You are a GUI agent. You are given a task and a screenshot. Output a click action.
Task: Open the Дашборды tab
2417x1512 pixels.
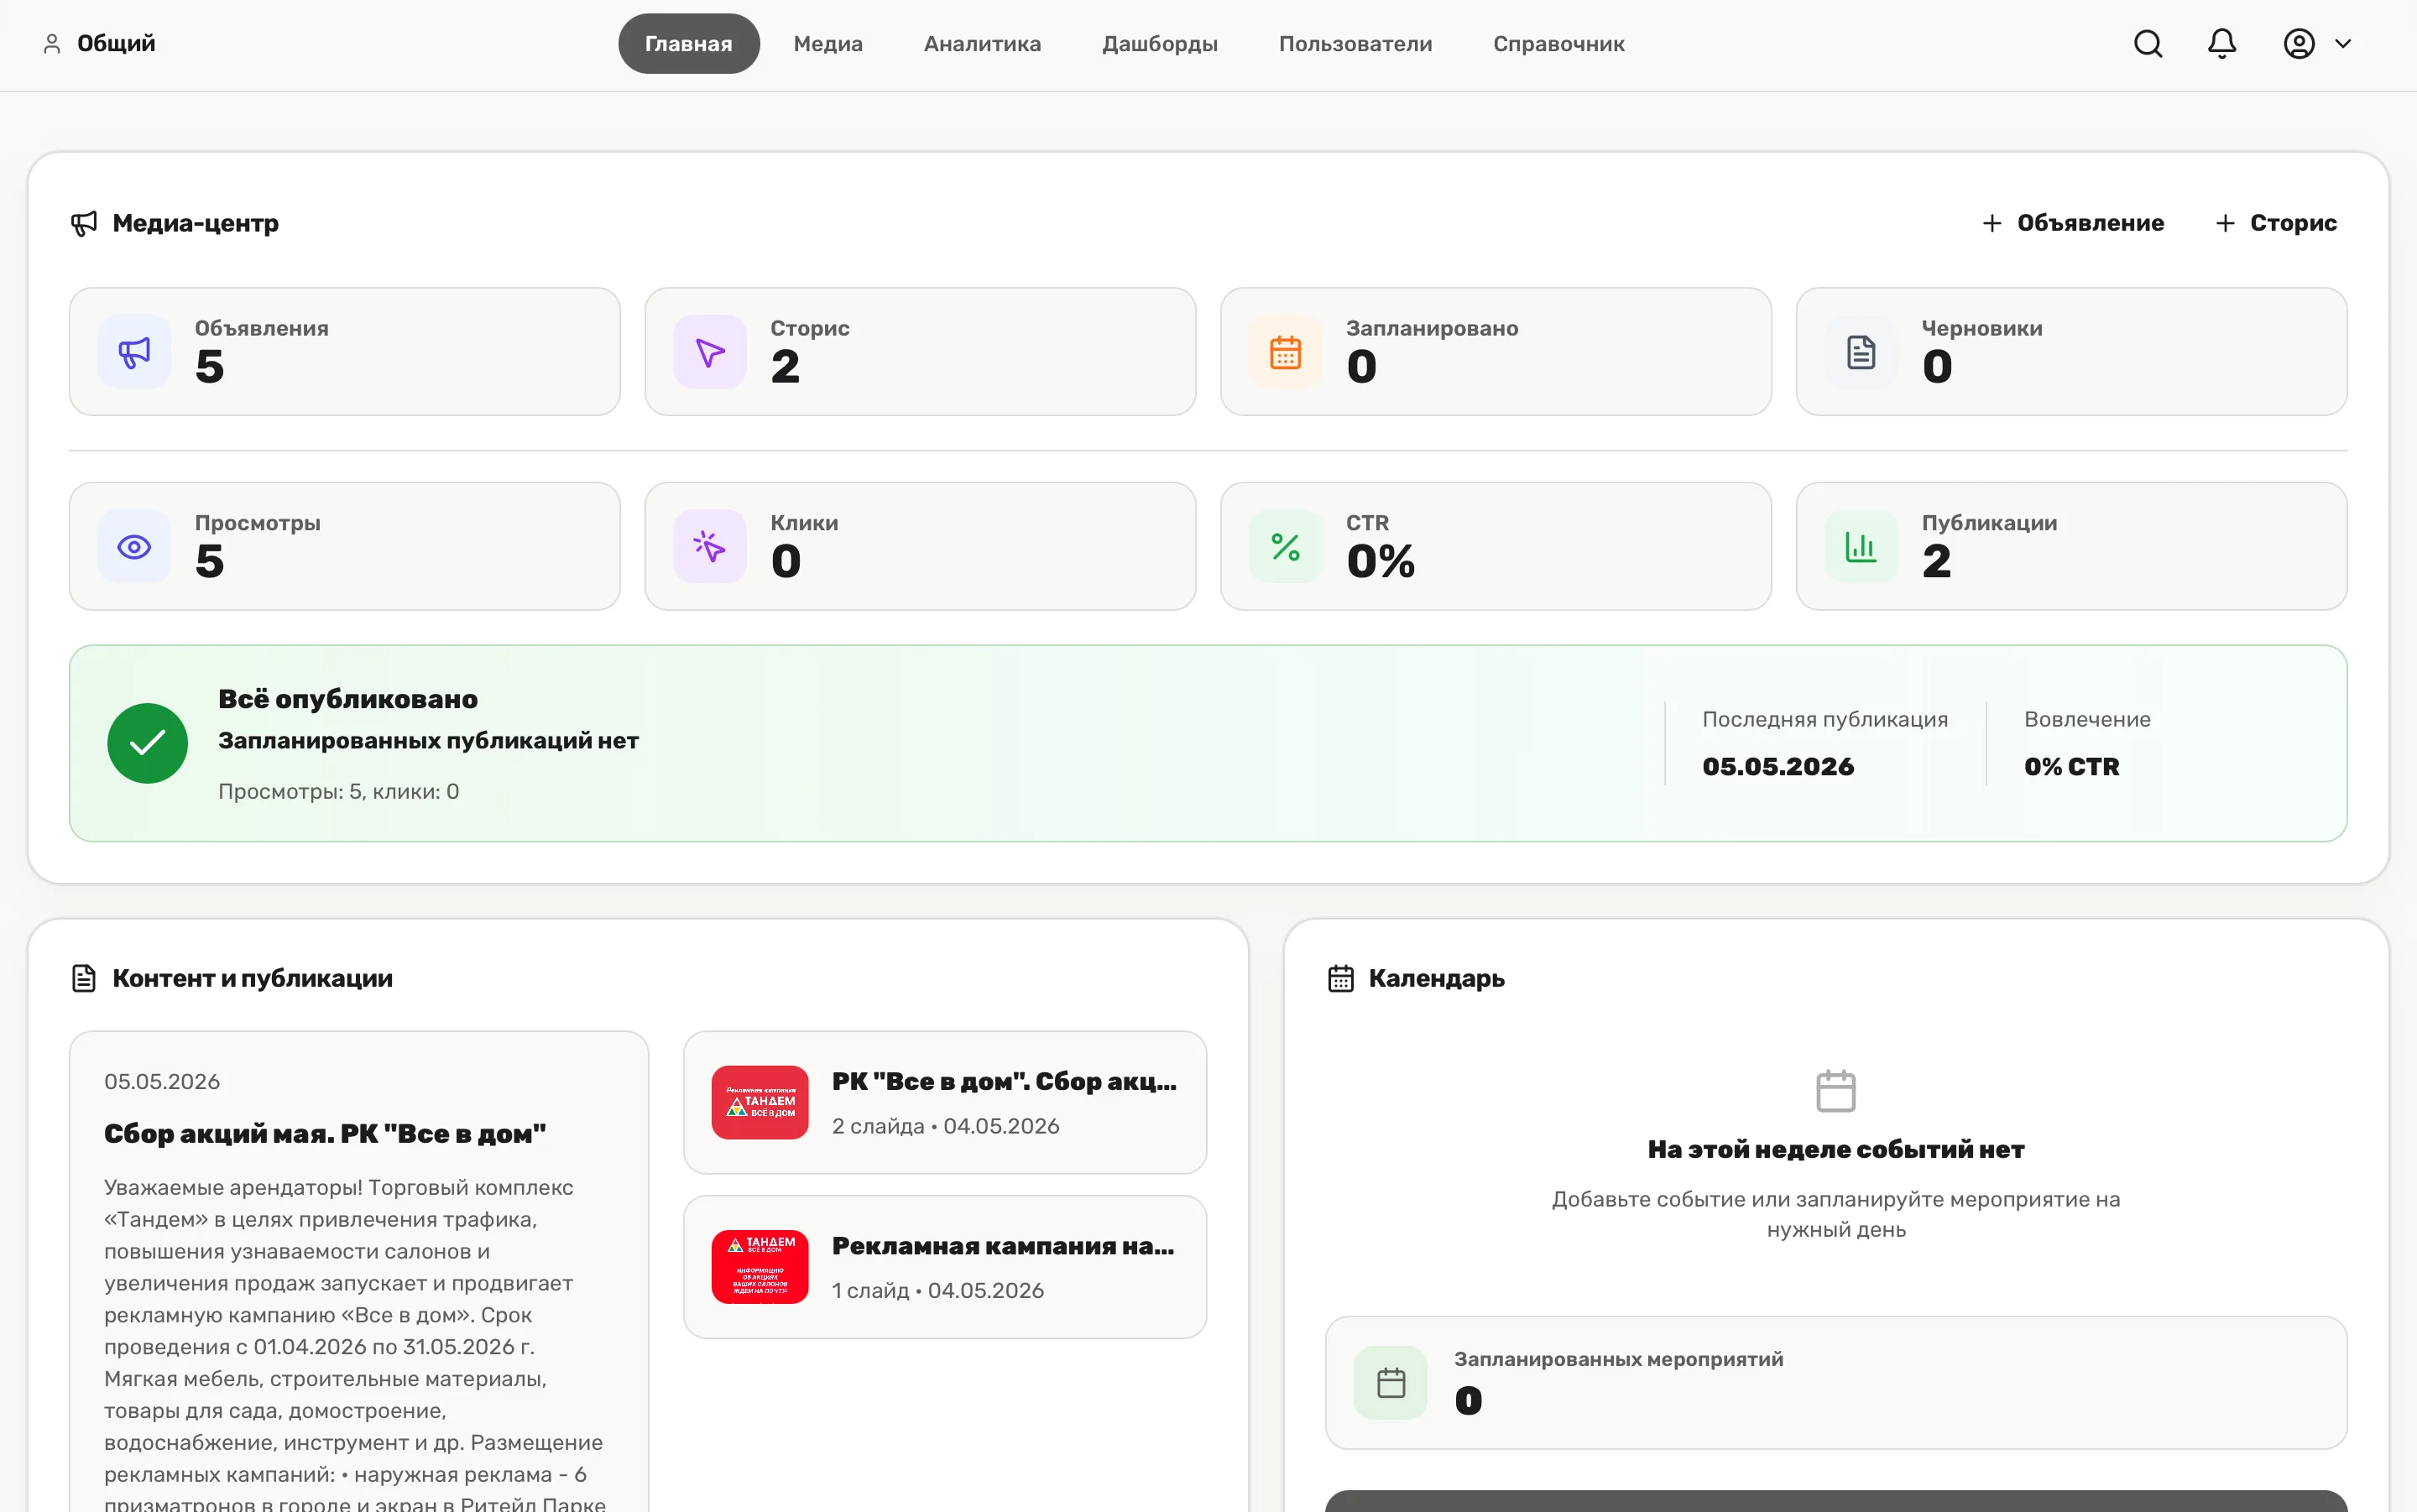point(1160,44)
